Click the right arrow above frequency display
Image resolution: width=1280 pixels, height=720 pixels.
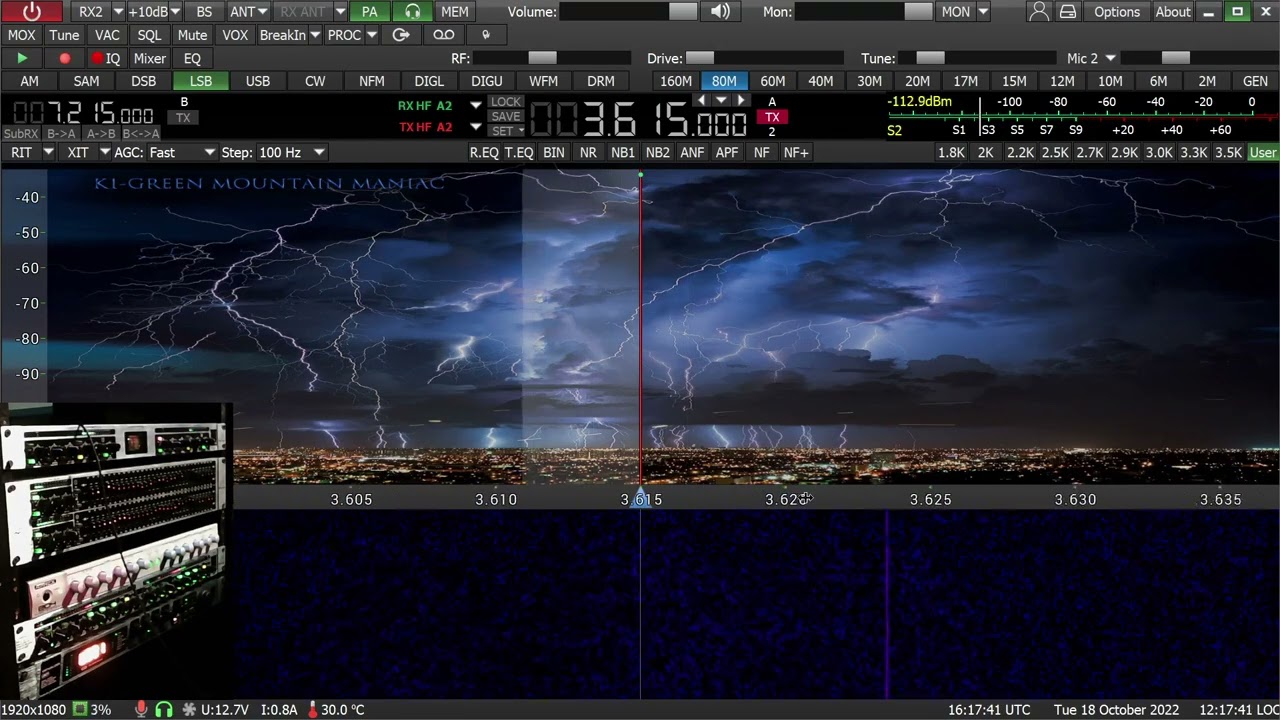click(740, 100)
